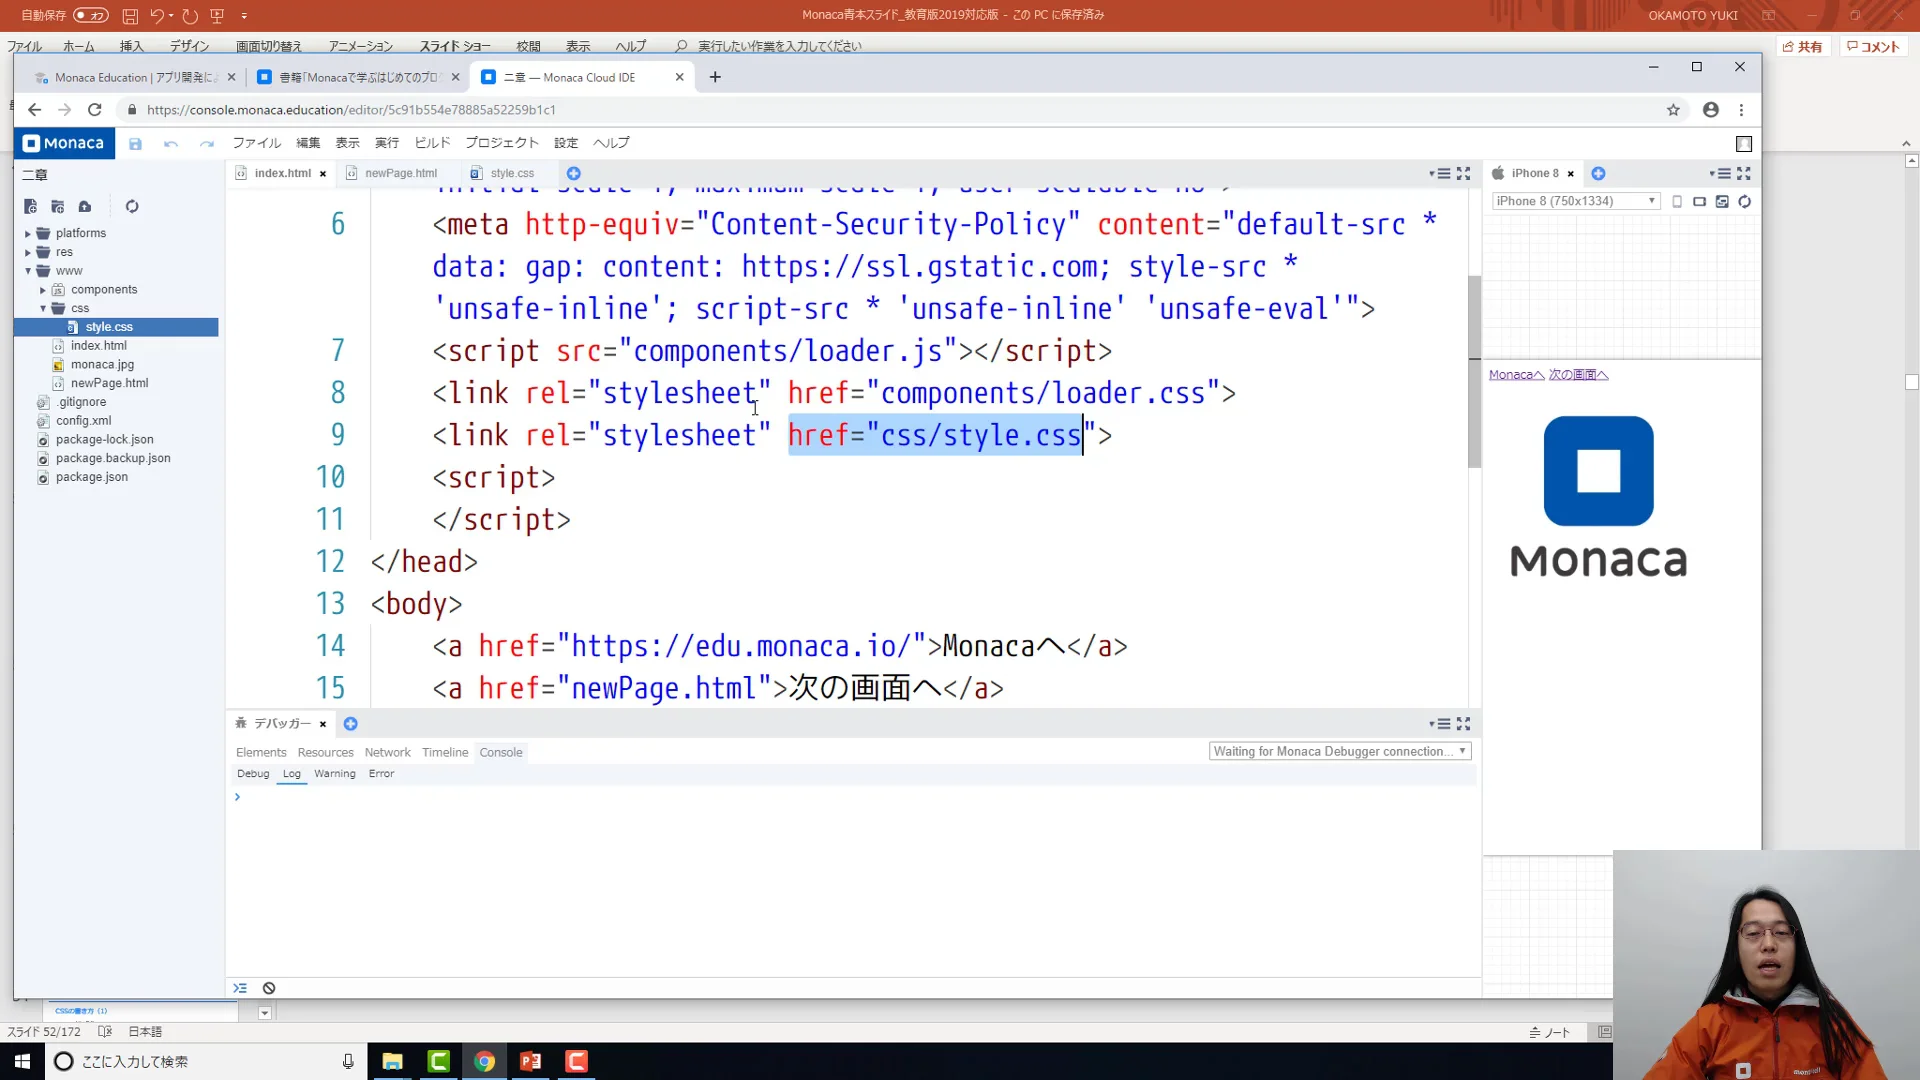Viewport: 1920px width, 1080px height.
Task: Open PowerPoint スライド ショー ribbon tab
Action: click(455, 46)
